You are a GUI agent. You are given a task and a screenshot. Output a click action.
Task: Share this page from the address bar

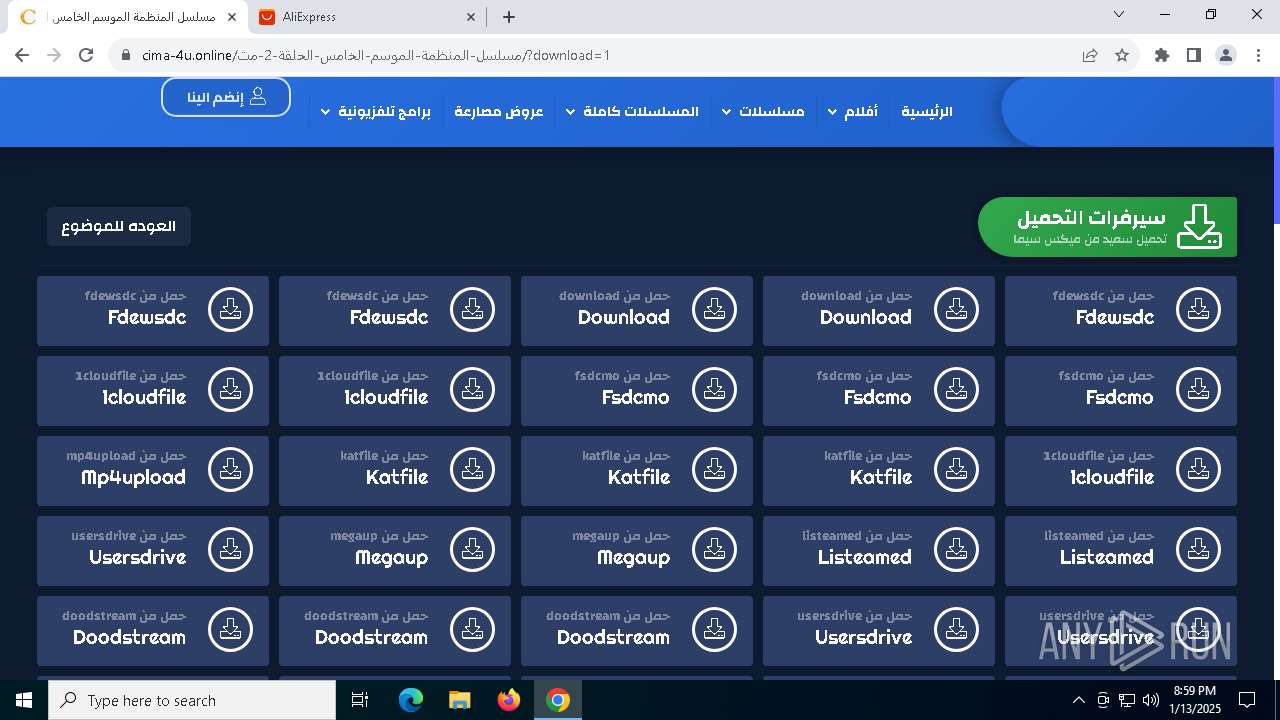[1090, 55]
